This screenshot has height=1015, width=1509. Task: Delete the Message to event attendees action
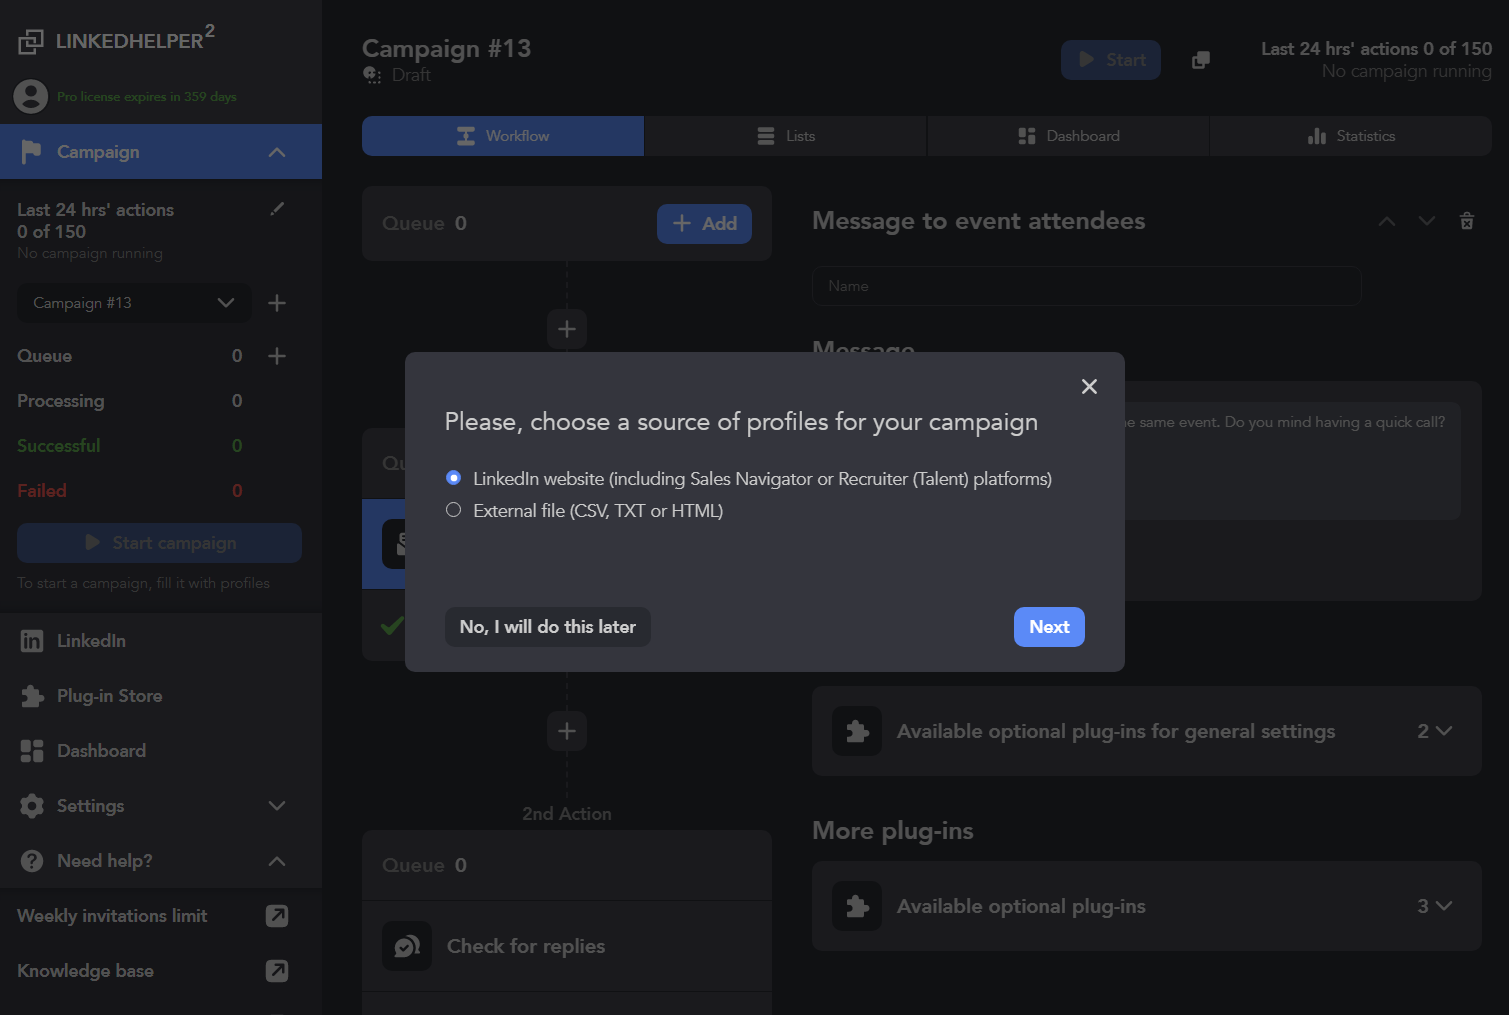pos(1467,221)
